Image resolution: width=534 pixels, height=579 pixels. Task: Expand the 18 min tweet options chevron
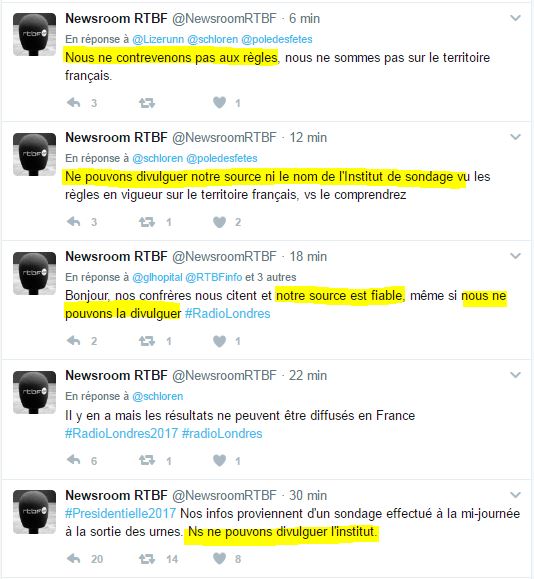[516, 256]
